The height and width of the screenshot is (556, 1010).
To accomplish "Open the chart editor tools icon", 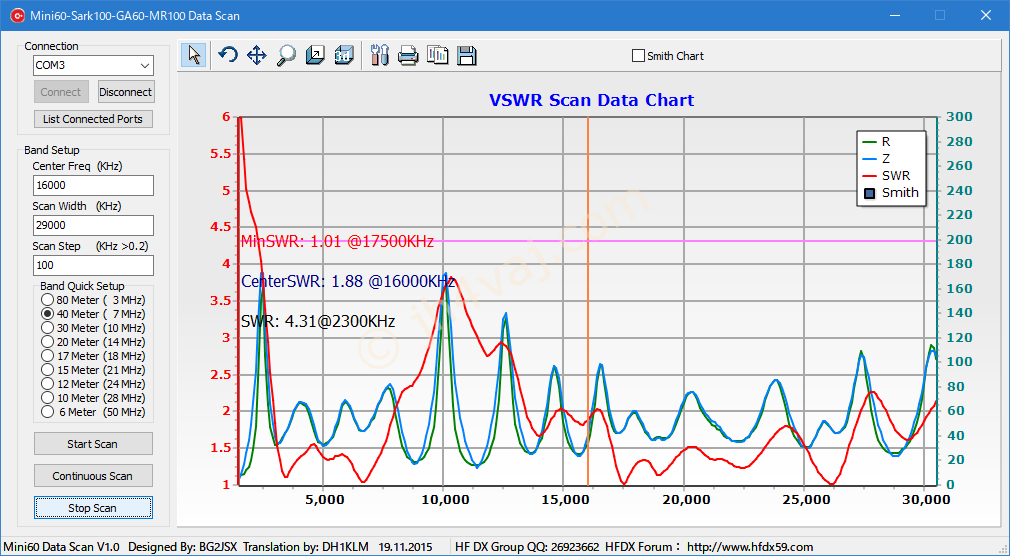I will coord(380,55).
